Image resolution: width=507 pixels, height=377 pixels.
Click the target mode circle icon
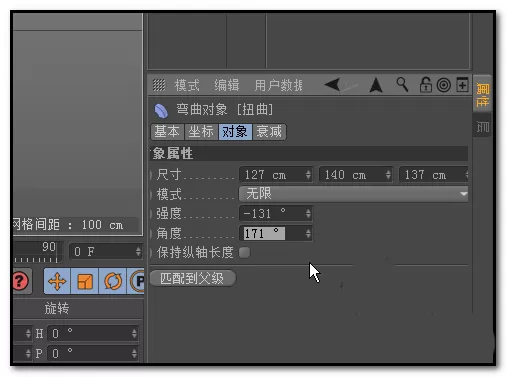443,85
